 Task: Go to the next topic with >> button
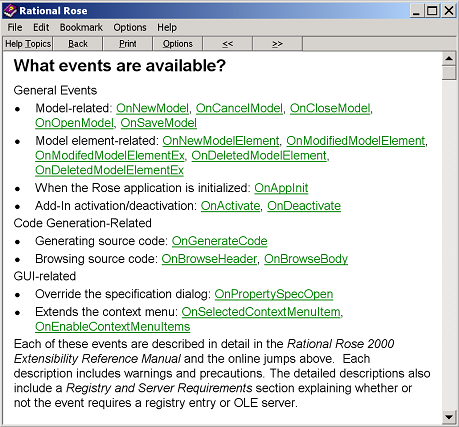click(x=277, y=44)
